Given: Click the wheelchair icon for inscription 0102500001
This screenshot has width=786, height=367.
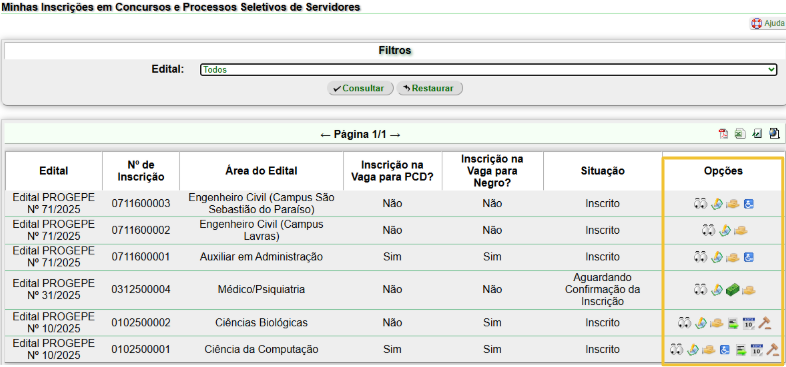Looking at the screenshot, I should [x=724, y=349].
